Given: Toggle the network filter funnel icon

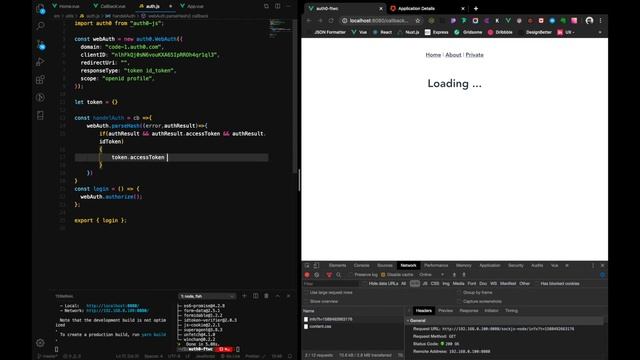Looking at the screenshot, I should (x=329, y=275).
